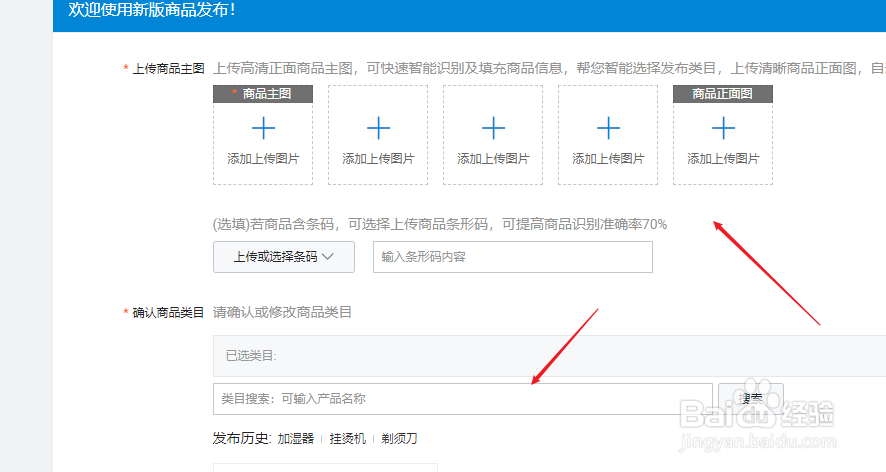The width and height of the screenshot is (886, 472).
Task: Click the 上传商品主图 field label
Action: pyautogui.click(x=168, y=69)
